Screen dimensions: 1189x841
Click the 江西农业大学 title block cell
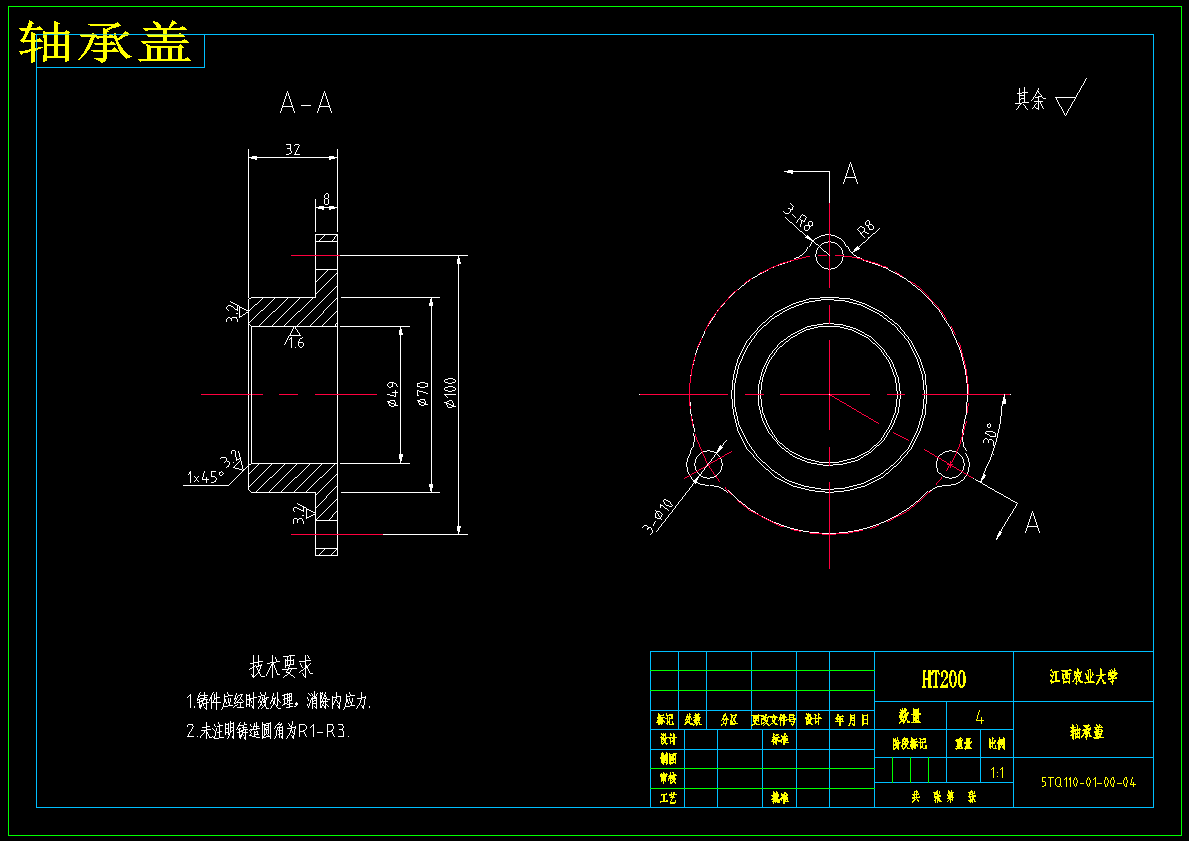click(x=1084, y=677)
